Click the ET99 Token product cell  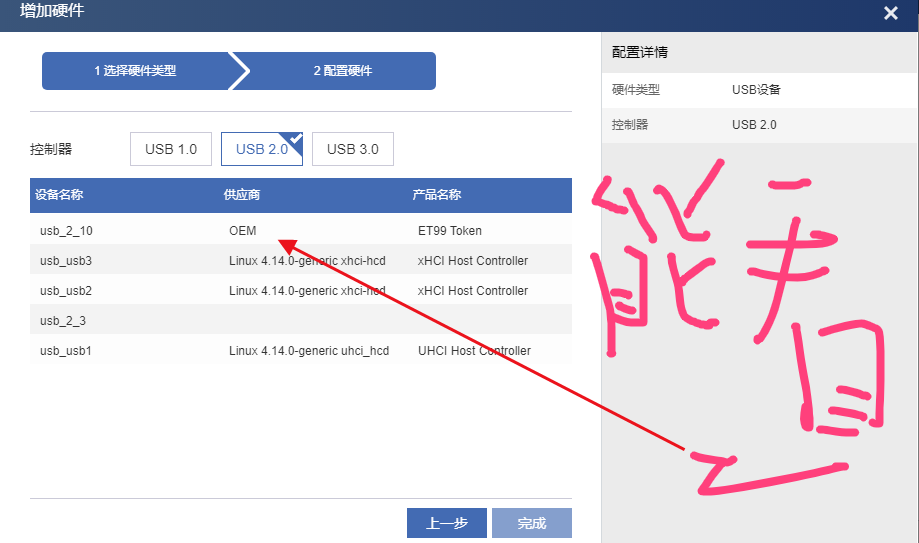coord(450,230)
